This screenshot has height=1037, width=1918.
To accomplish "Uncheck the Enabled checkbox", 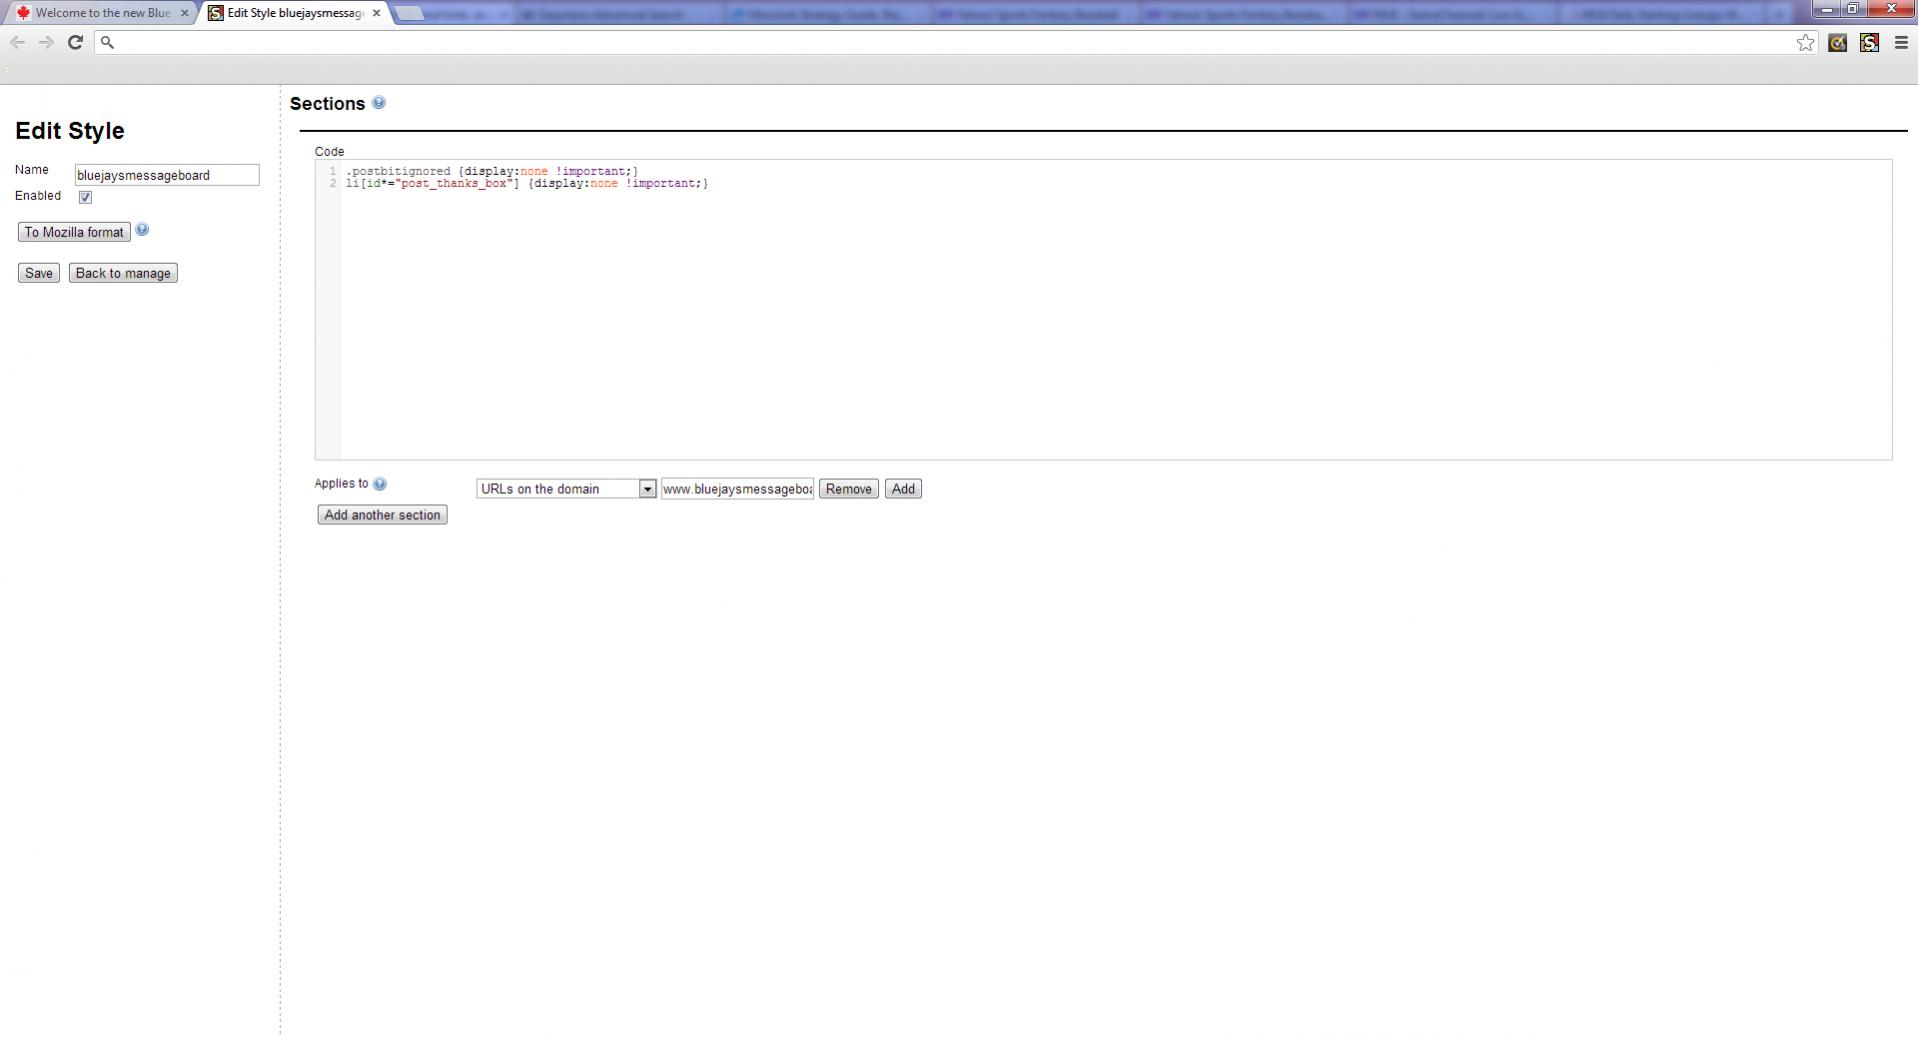I will pos(85,197).
